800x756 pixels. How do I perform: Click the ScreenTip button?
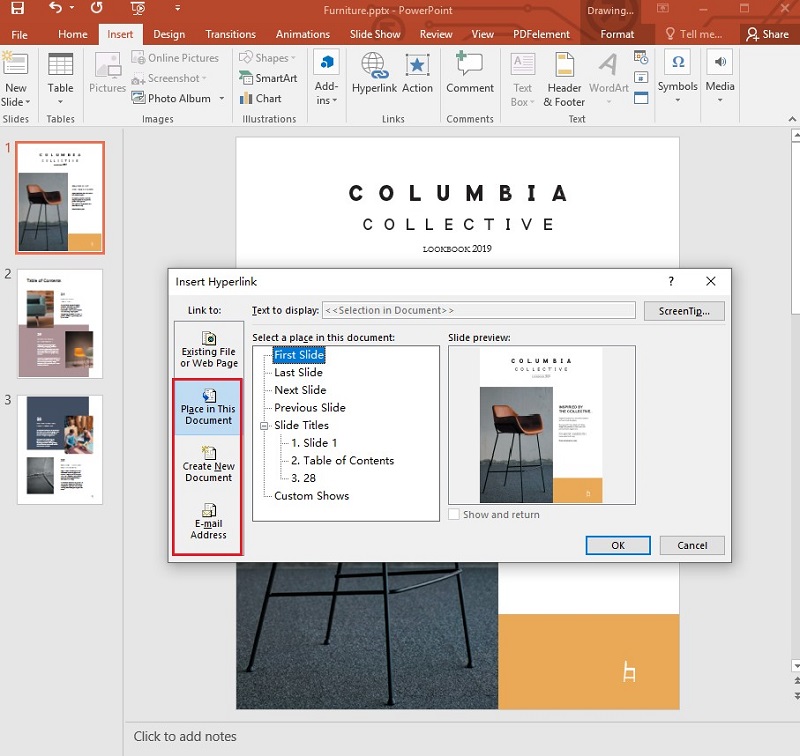[684, 310]
